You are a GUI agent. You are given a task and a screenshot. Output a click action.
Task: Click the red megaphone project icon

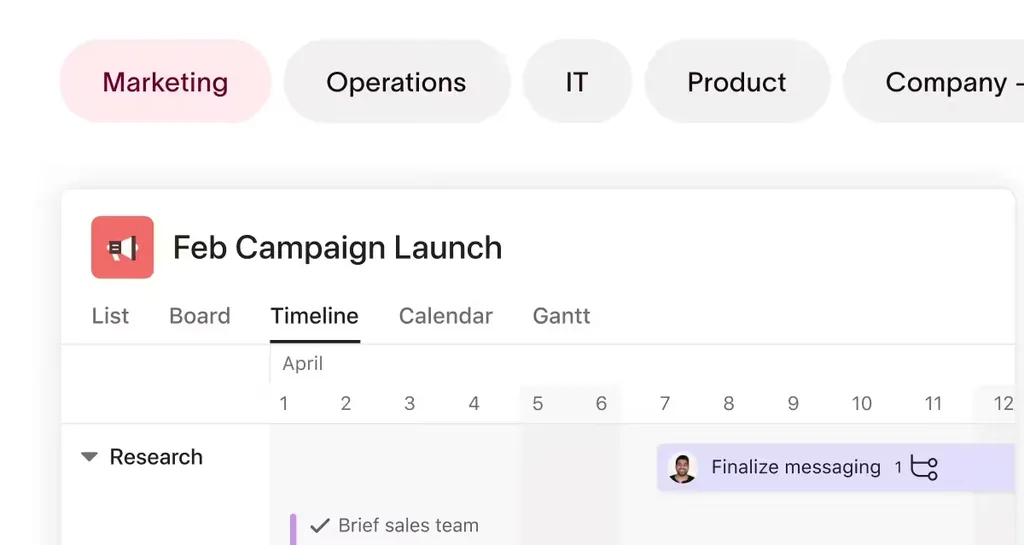coord(122,247)
